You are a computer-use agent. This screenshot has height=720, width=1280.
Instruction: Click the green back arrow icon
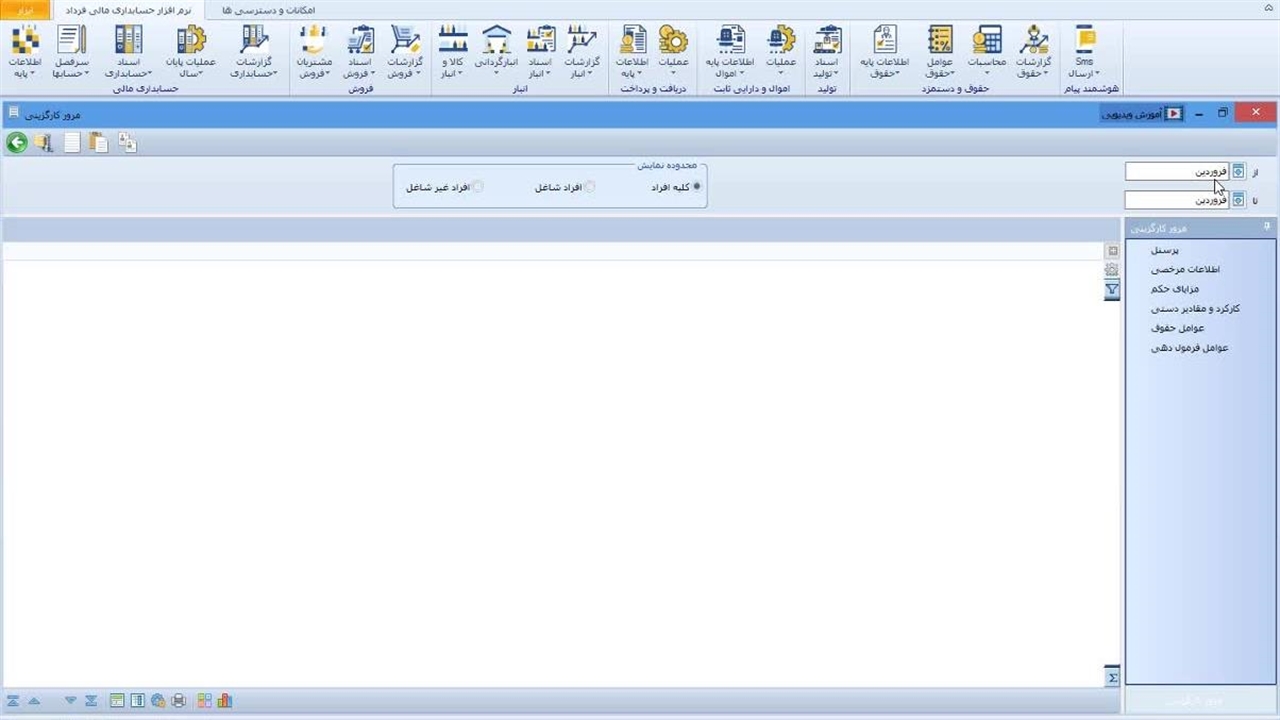click(x=17, y=143)
